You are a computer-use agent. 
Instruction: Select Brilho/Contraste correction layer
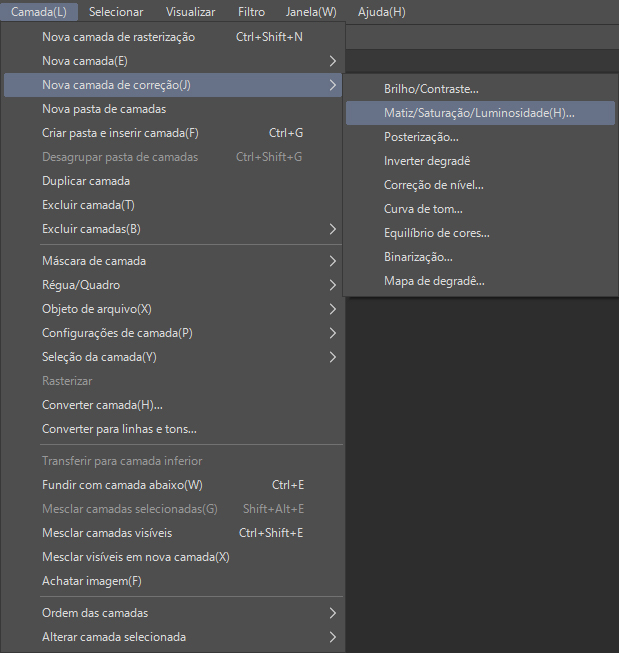[x=431, y=89]
